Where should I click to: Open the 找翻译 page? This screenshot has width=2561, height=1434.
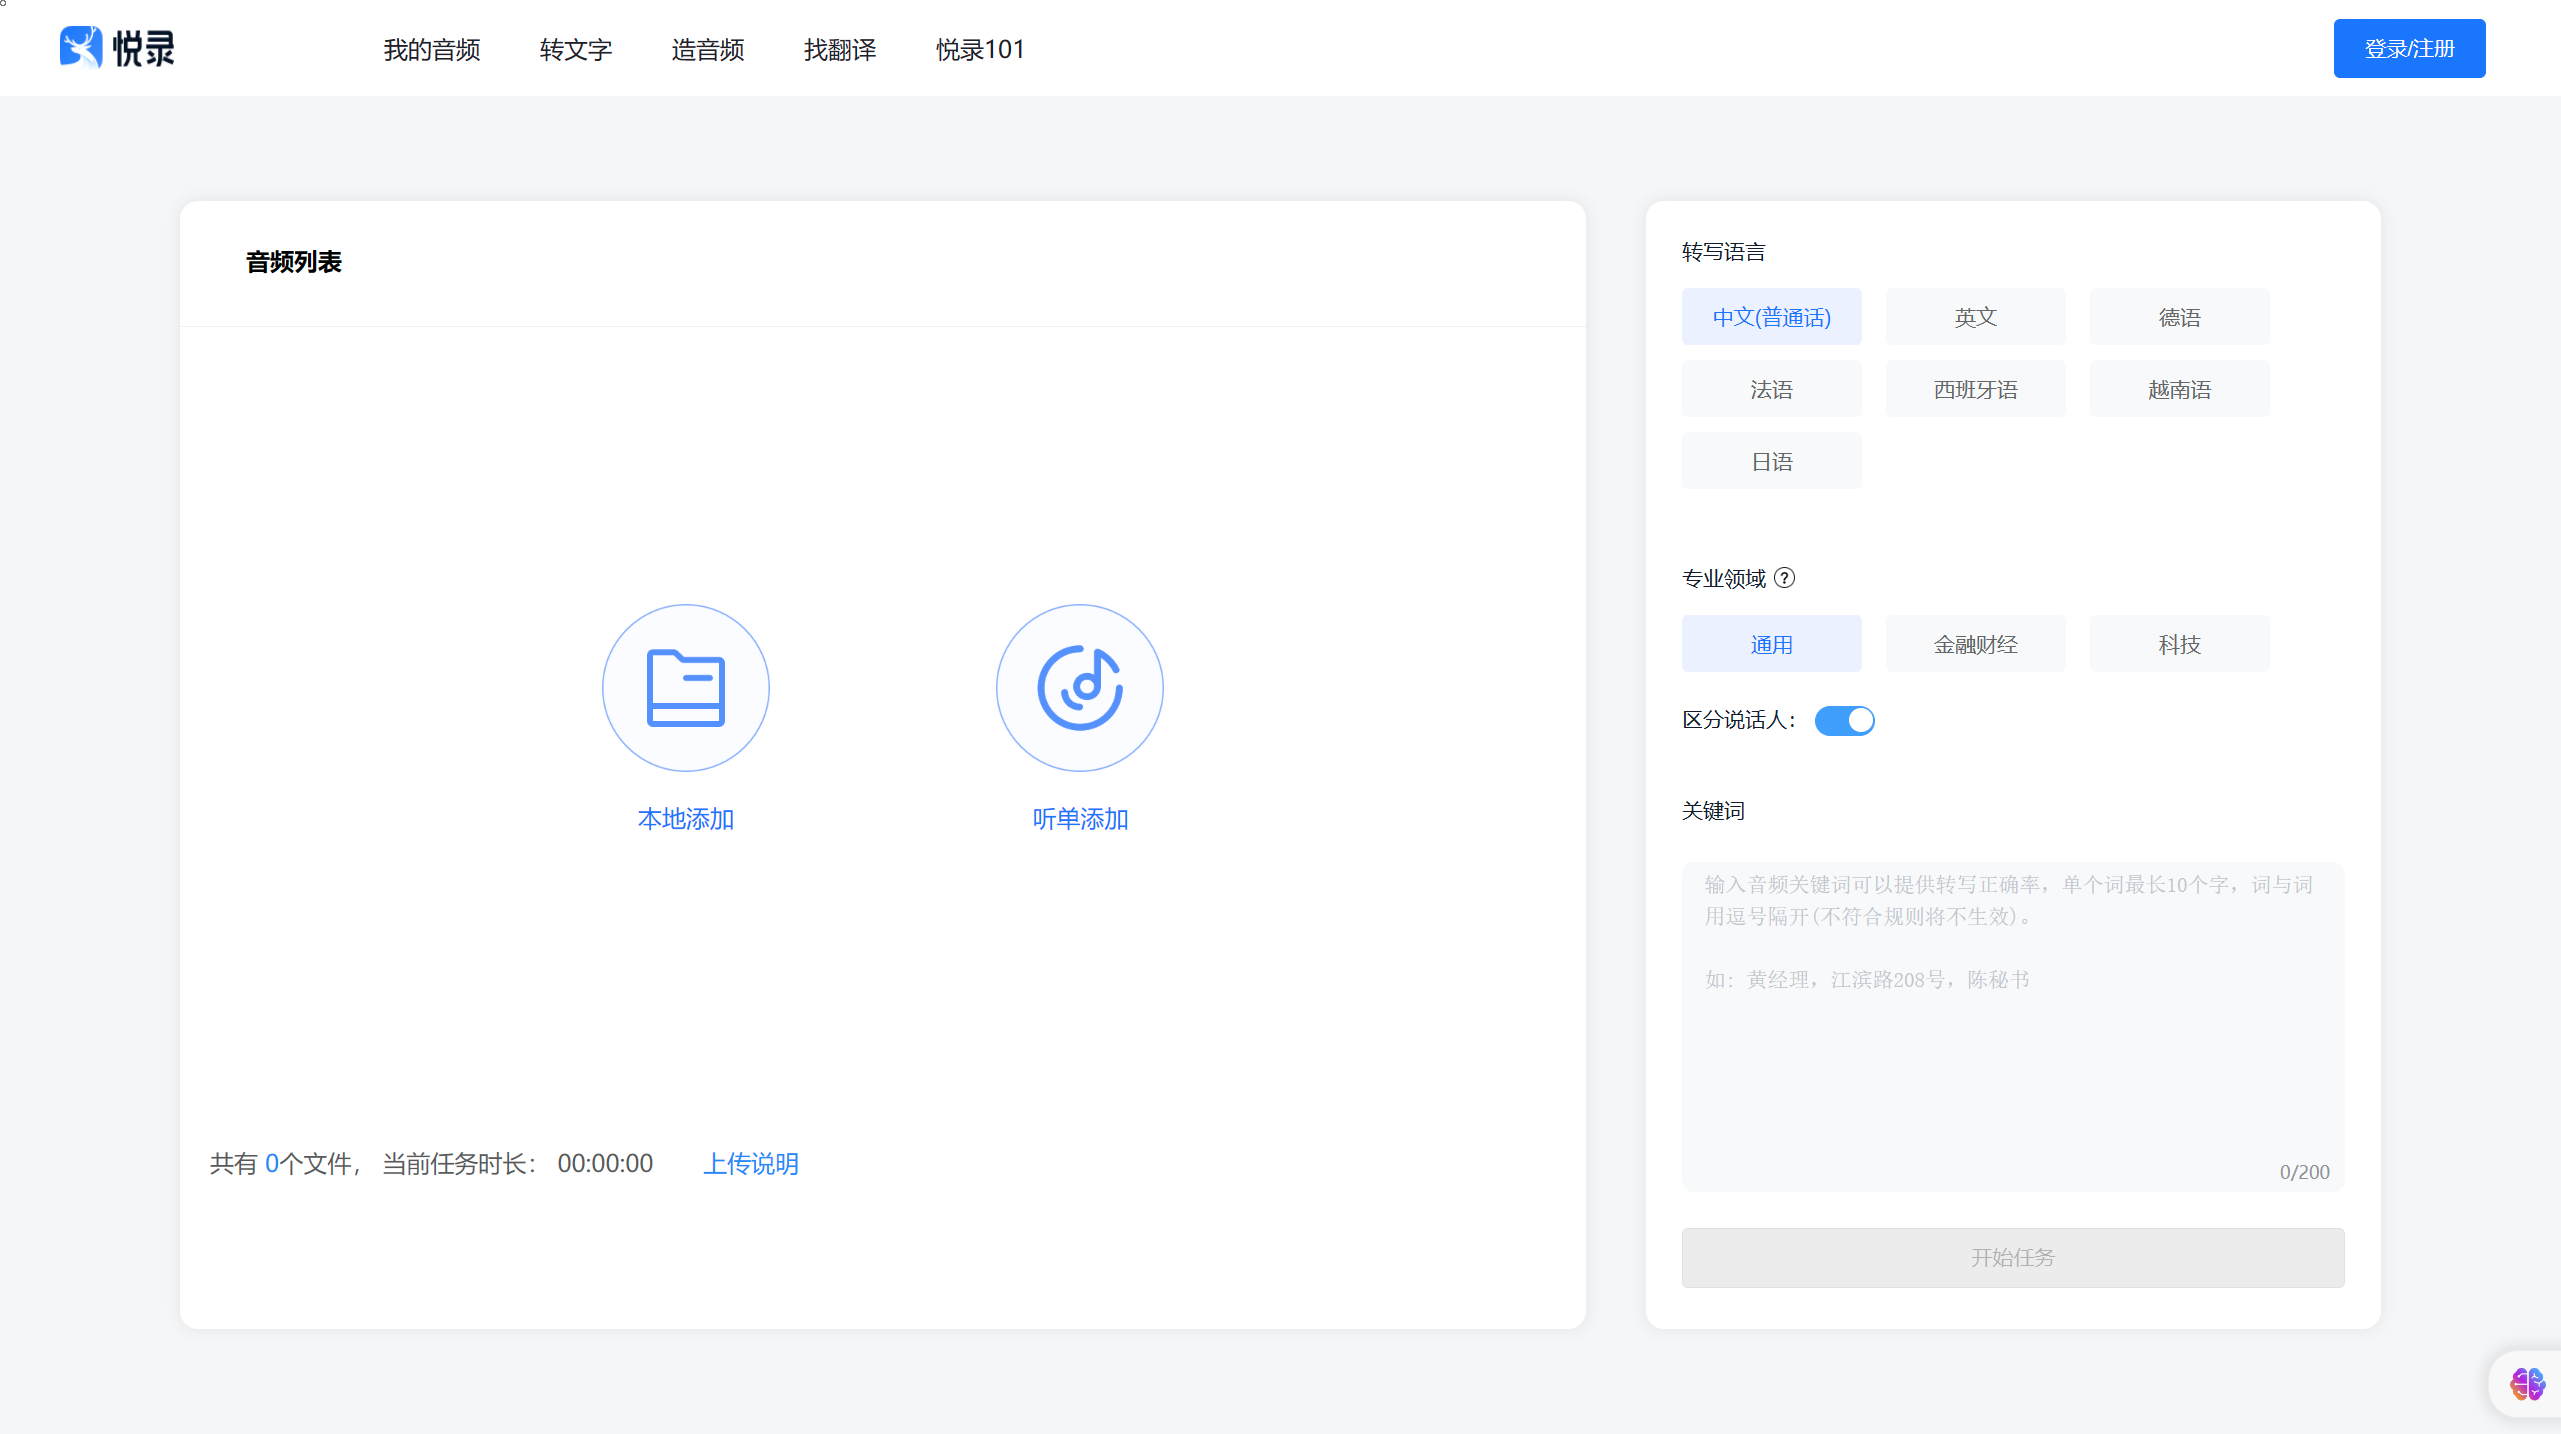point(839,49)
